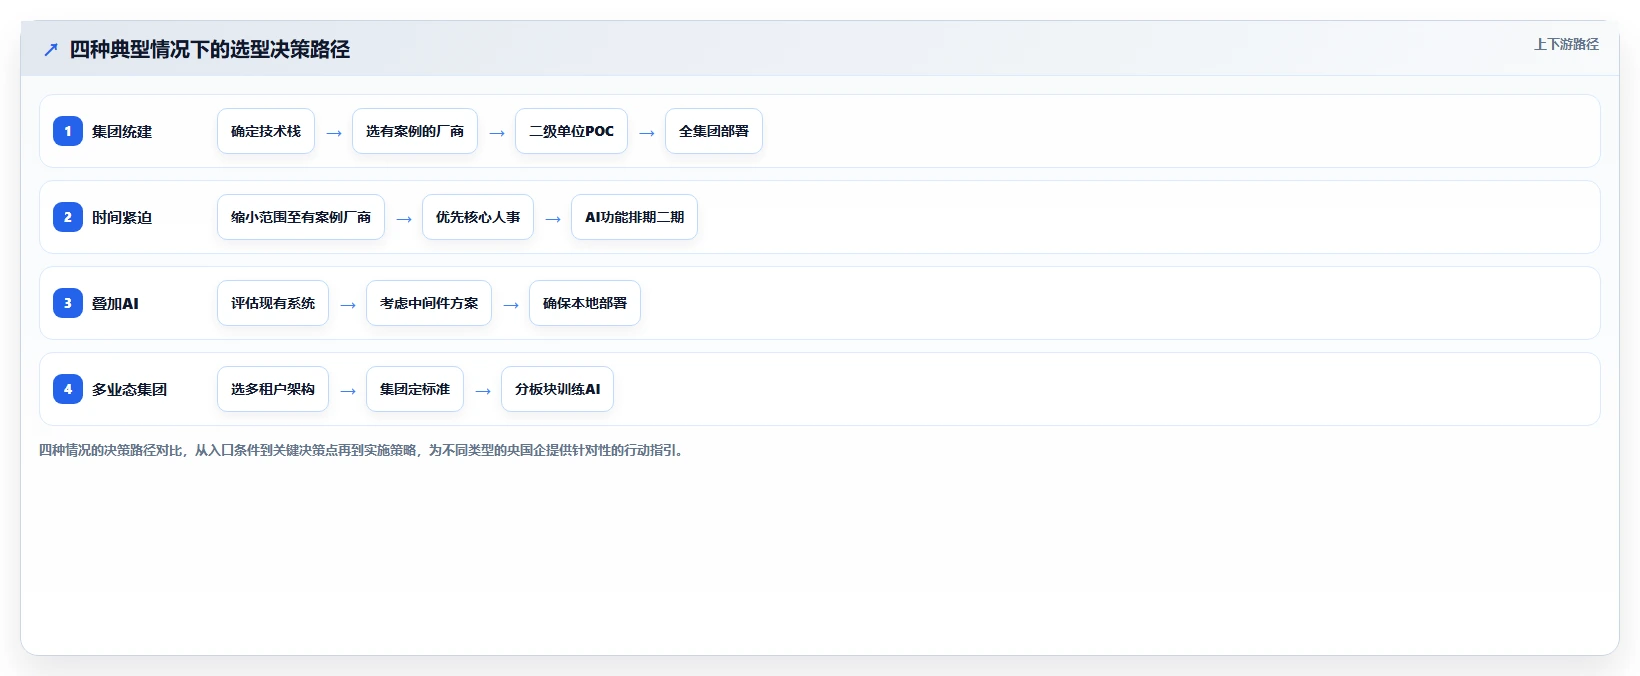Select the number 2 badge for 时间紧迫
1640x676 pixels.
point(68,217)
